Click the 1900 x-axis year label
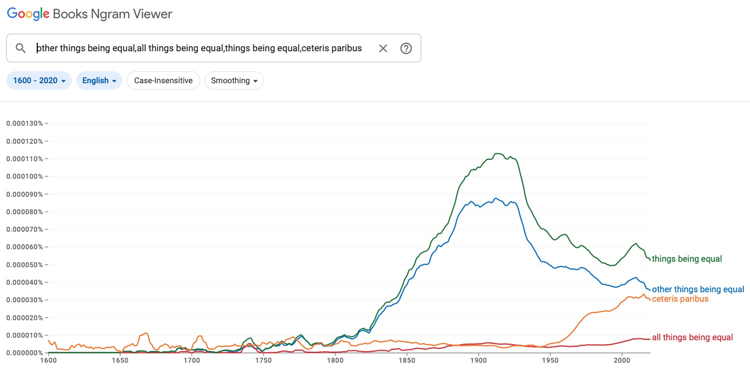Screen dimensions: 750x368 pyautogui.click(x=478, y=358)
